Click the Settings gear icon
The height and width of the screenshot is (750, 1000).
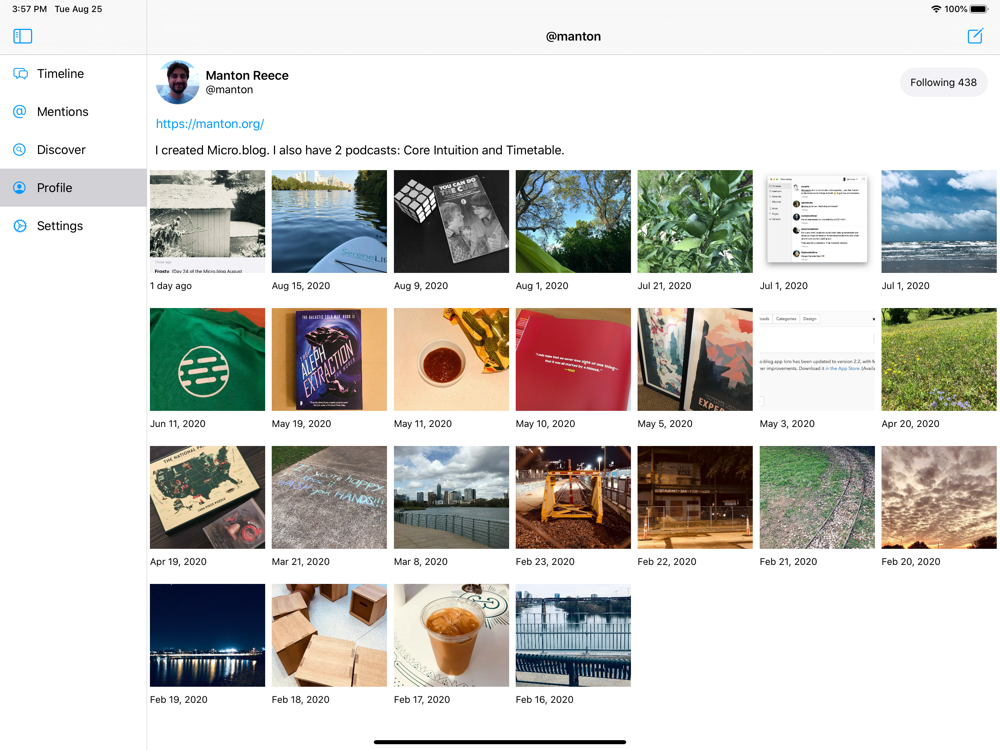(x=20, y=226)
